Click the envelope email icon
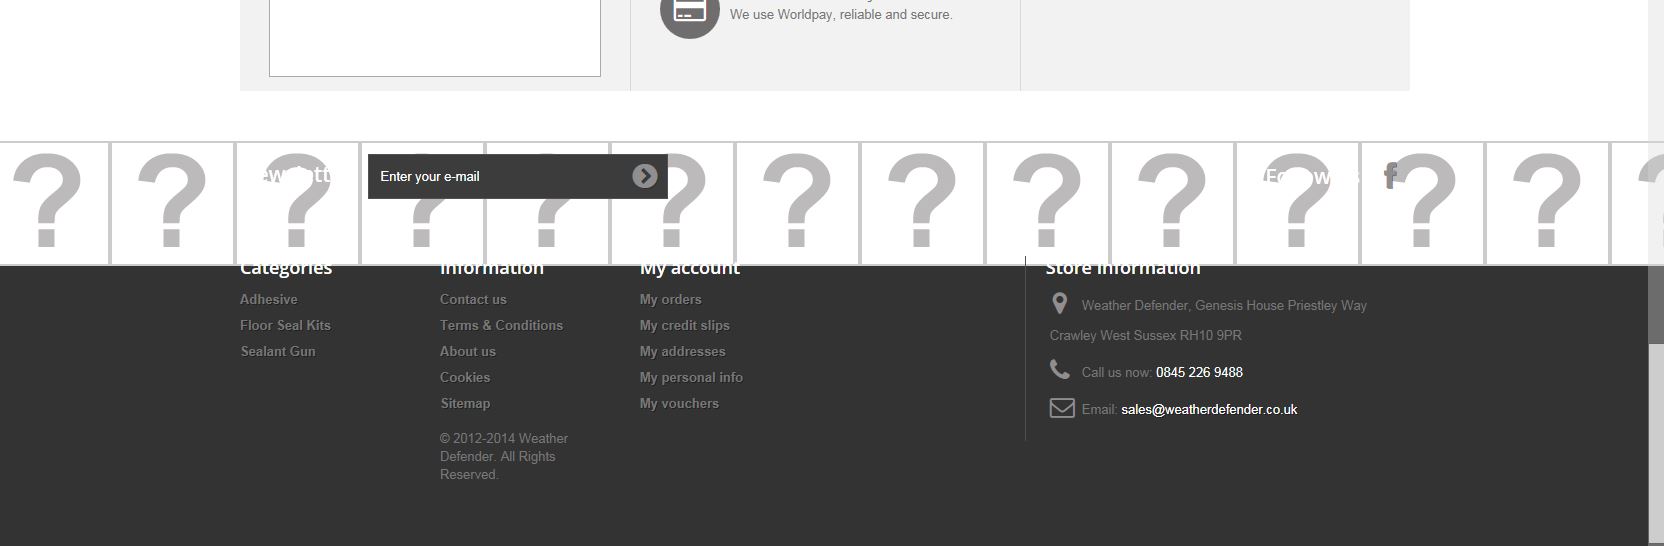1664x546 pixels. tap(1061, 408)
